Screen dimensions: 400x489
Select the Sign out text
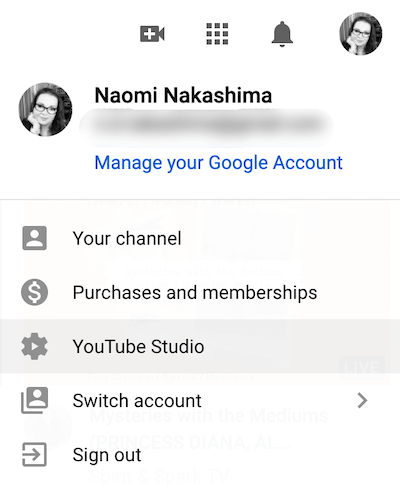coord(107,455)
